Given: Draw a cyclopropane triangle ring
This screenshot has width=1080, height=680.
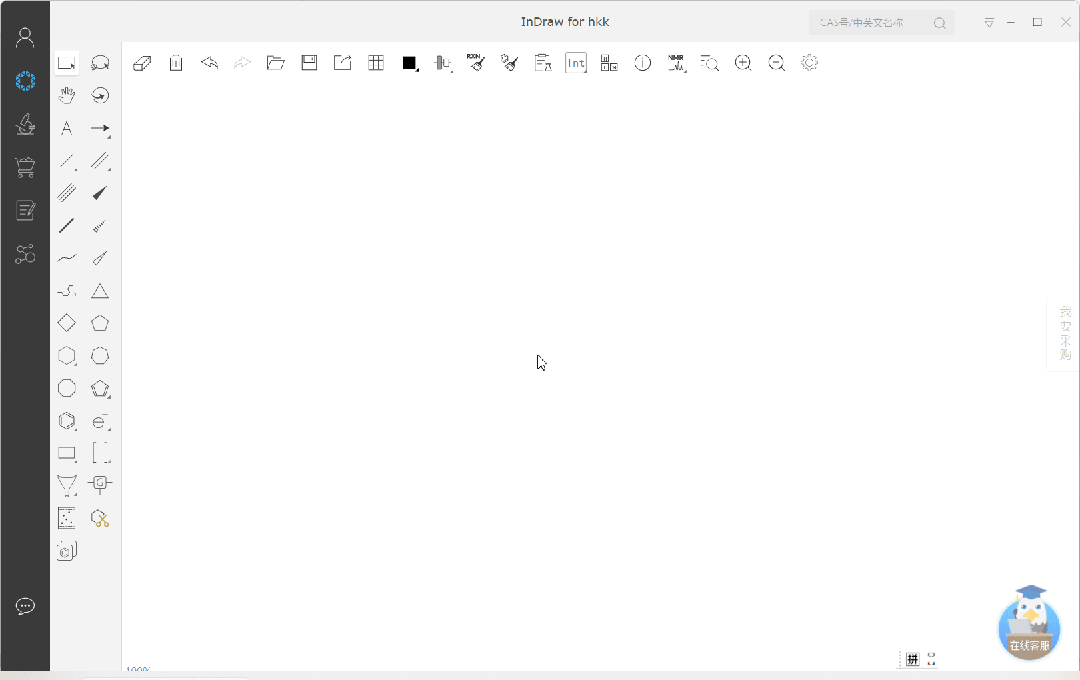Looking at the screenshot, I should click(x=100, y=291).
